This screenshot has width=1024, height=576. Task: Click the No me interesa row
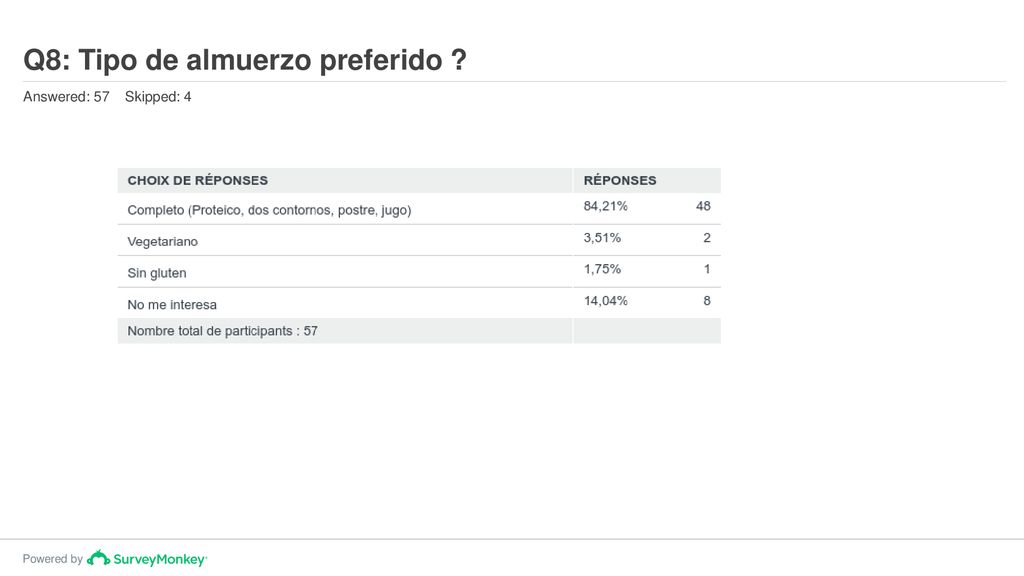tap(419, 303)
